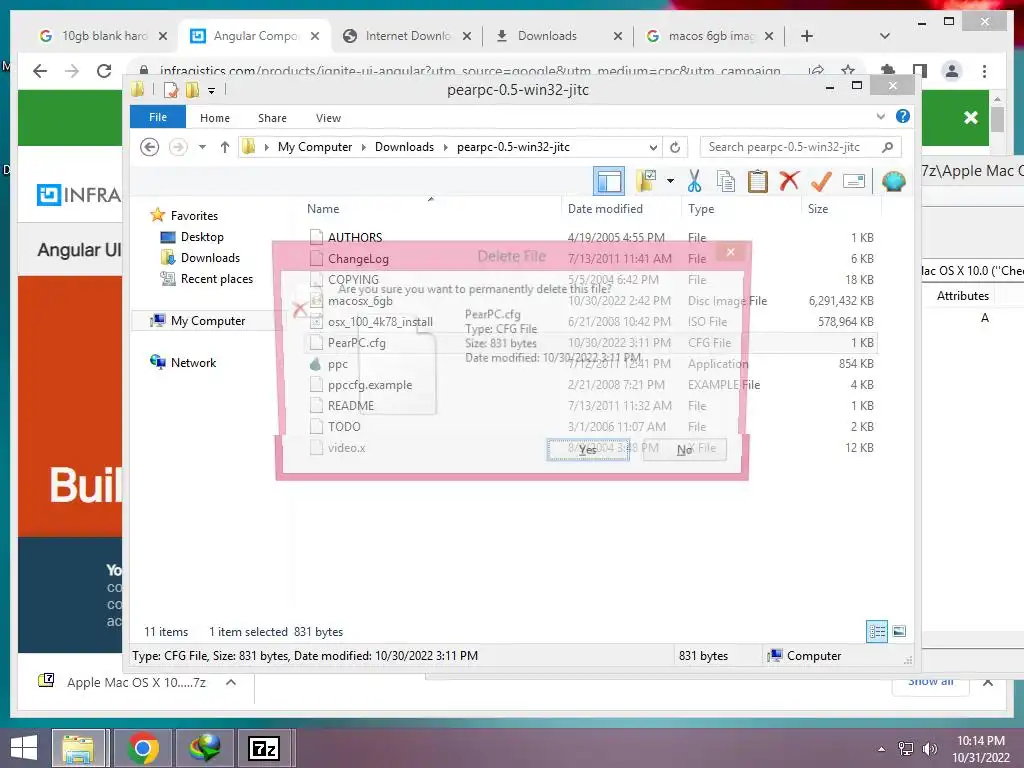The image size is (1024, 768).
Task: Open recent locations dropdown arrow
Action: [202, 147]
